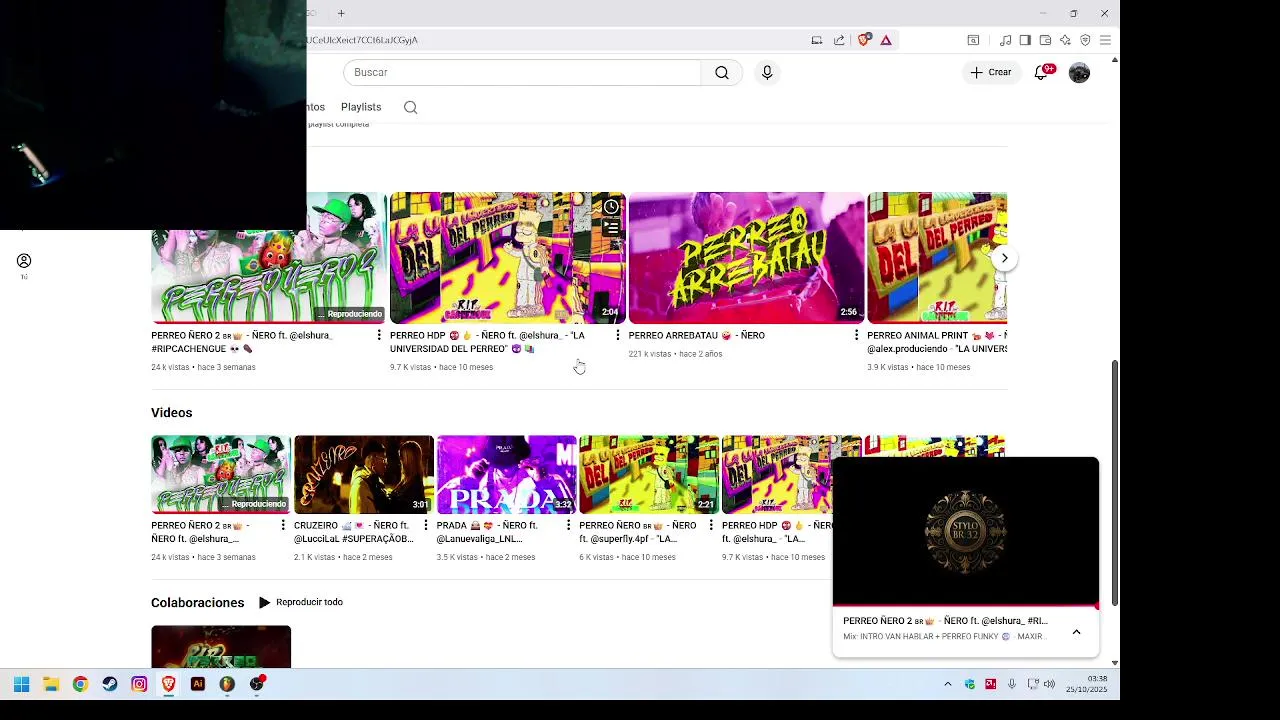The image size is (1280, 720).
Task: Toggle the browser sidebar panel icon
Action: point(1025,40)
